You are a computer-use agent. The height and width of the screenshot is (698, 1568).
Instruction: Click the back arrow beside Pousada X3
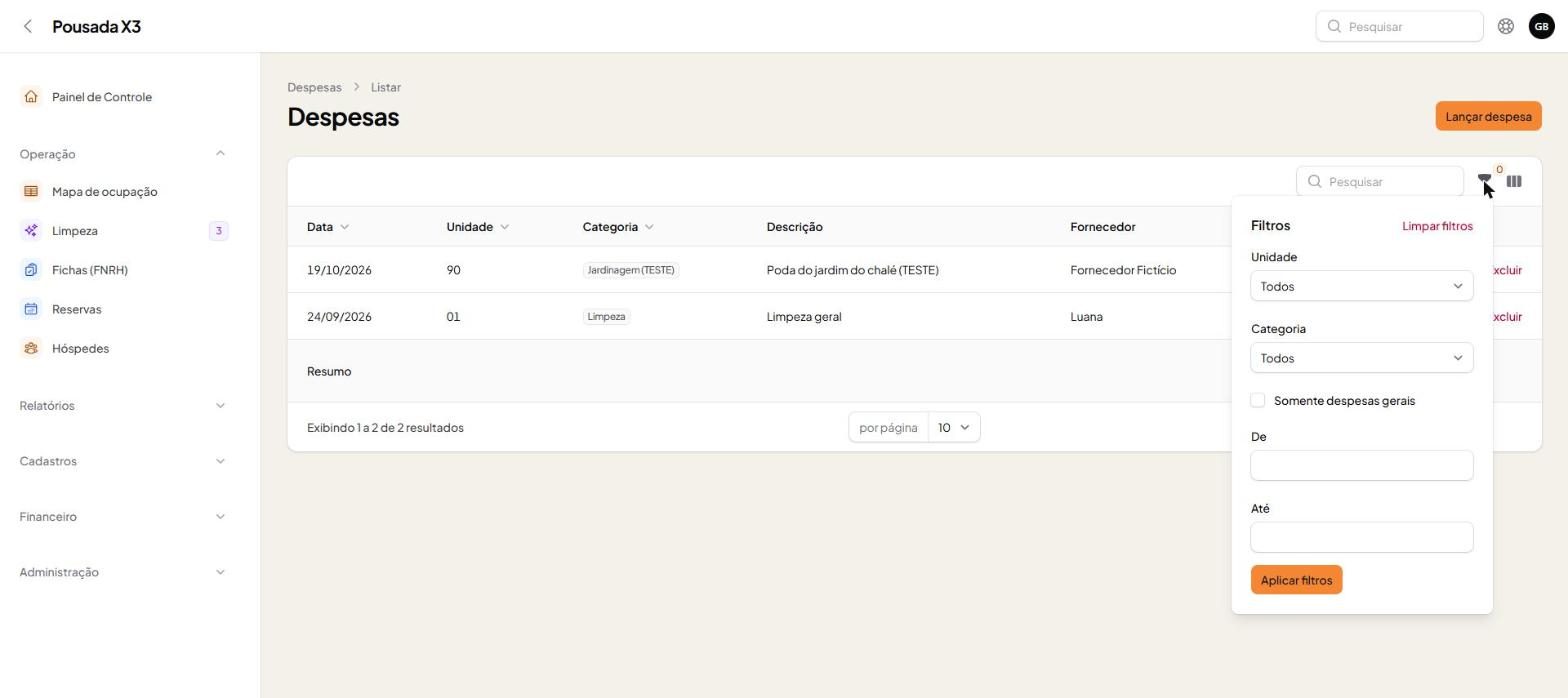point(28,26)
